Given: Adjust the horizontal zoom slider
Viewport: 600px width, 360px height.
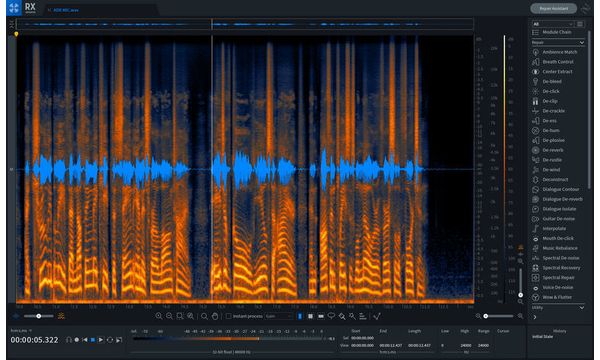Looking at the screenshot, I should click(499, 316).
